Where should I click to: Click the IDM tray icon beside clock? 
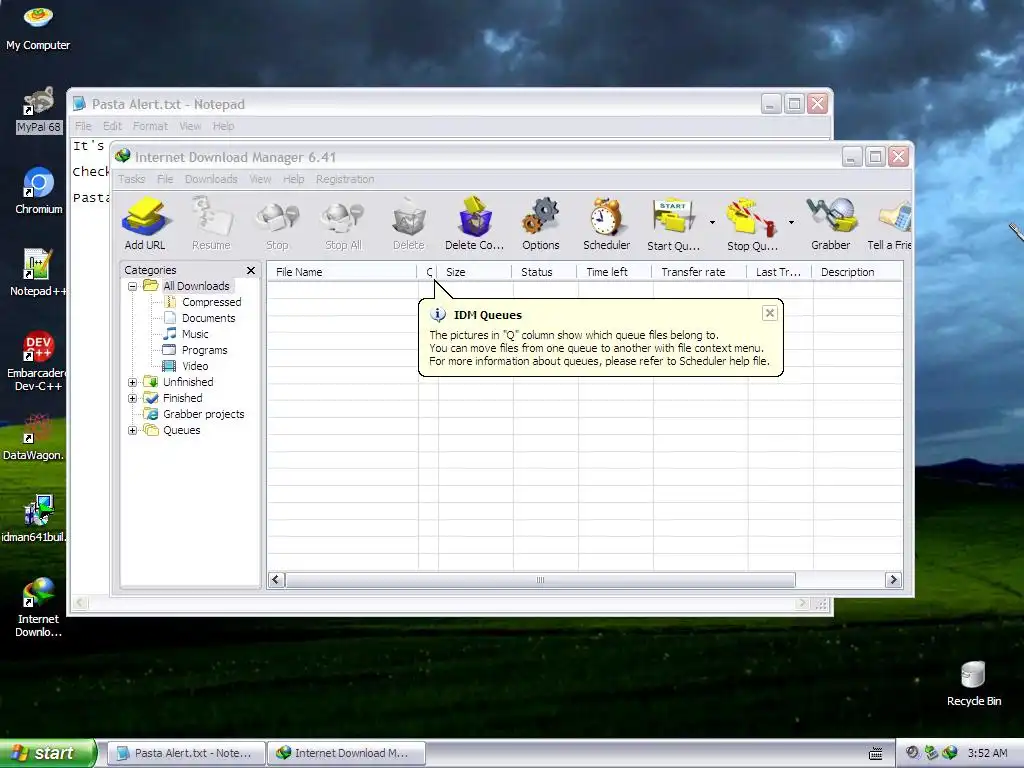(x=950, y=753)
